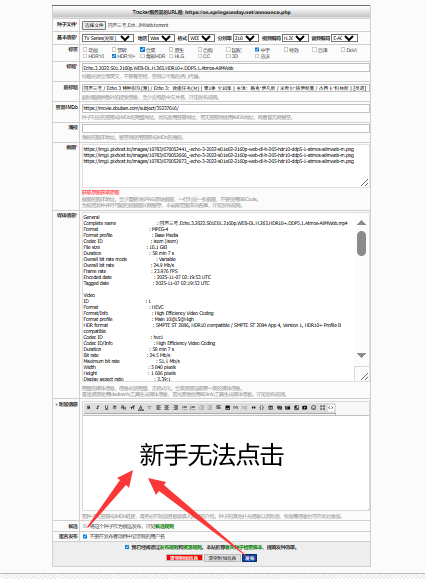This screenshot has height=579, width=425.
Task: Open the 音频编码 audio codec dropdown
Action: tap(345, 38)
